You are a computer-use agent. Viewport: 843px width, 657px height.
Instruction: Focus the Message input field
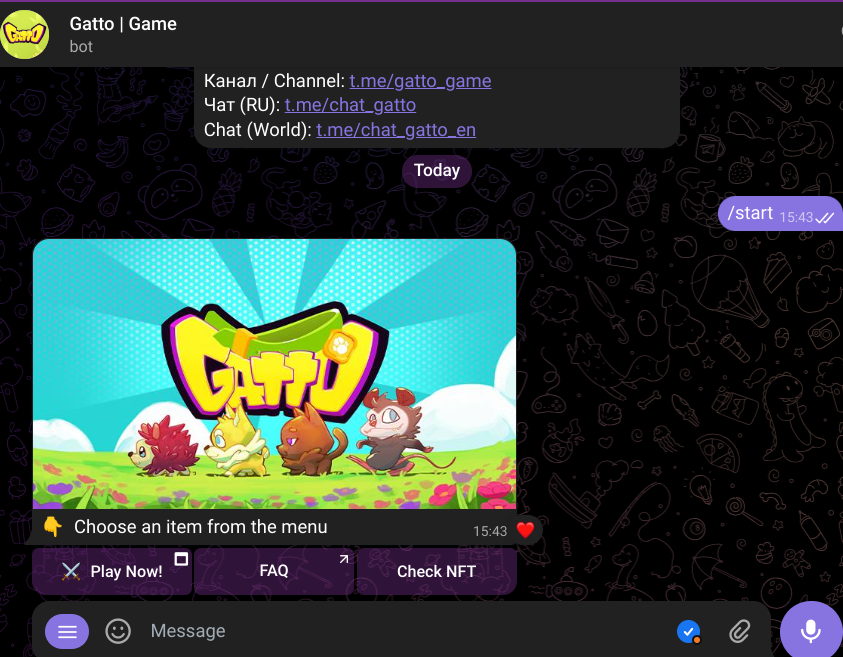click(403, 631)
